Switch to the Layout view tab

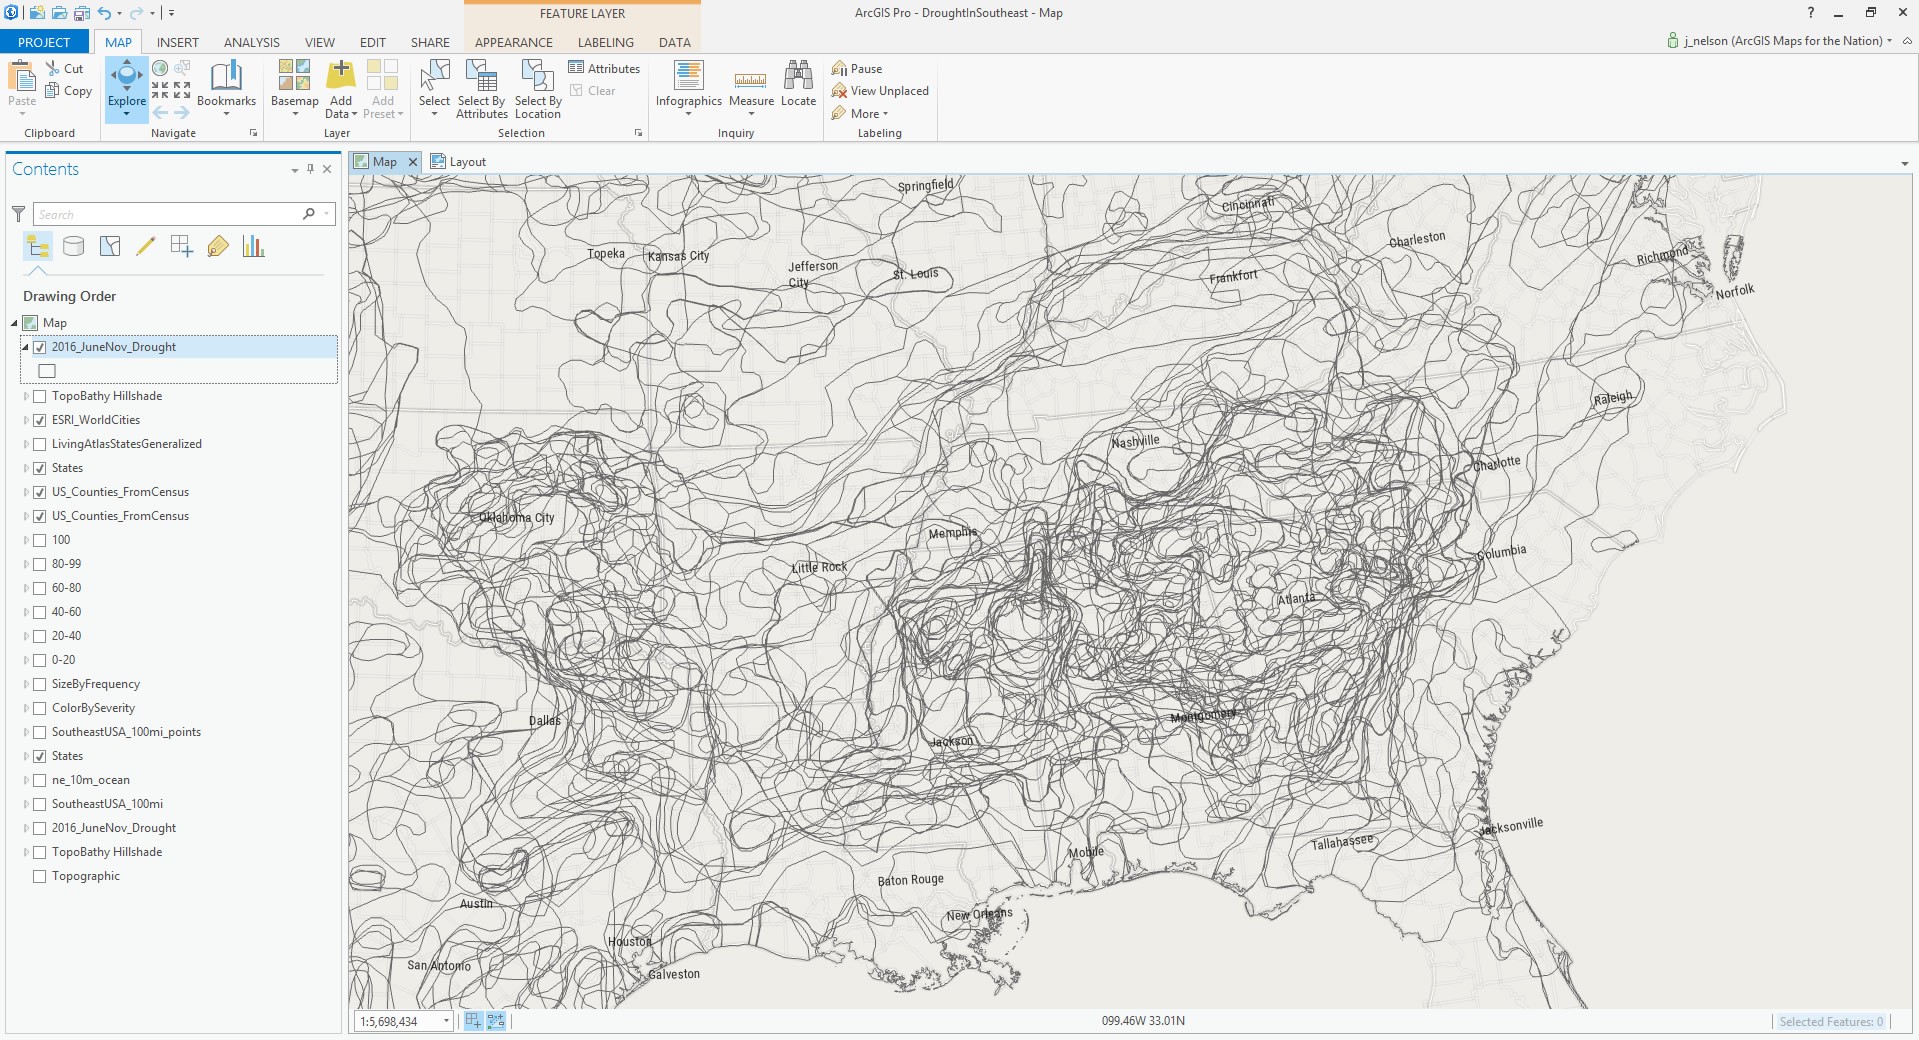458,162
